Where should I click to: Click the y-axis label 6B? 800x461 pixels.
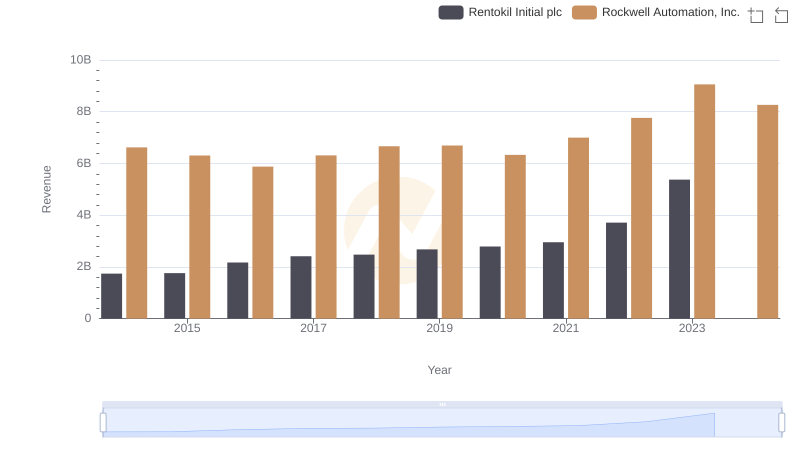(84, 163)
